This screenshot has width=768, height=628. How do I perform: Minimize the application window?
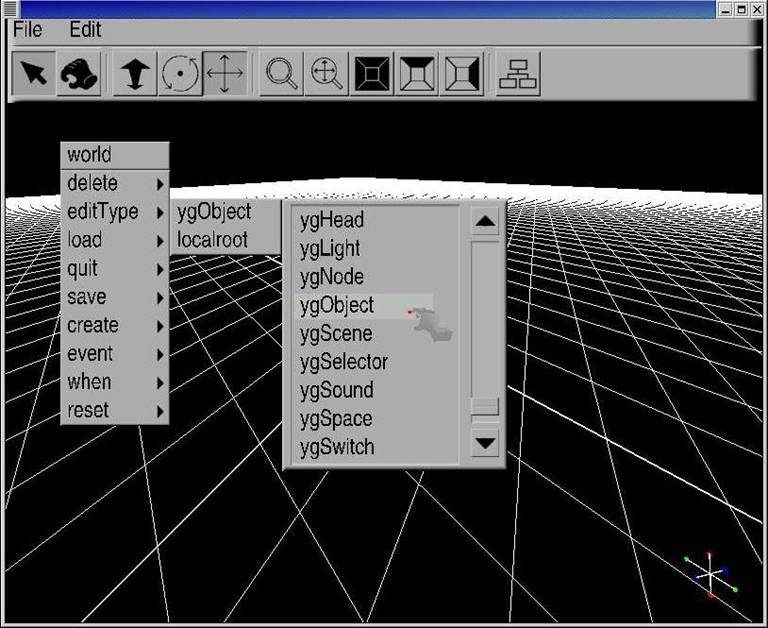pyautogui.click(x=726, y=9)
